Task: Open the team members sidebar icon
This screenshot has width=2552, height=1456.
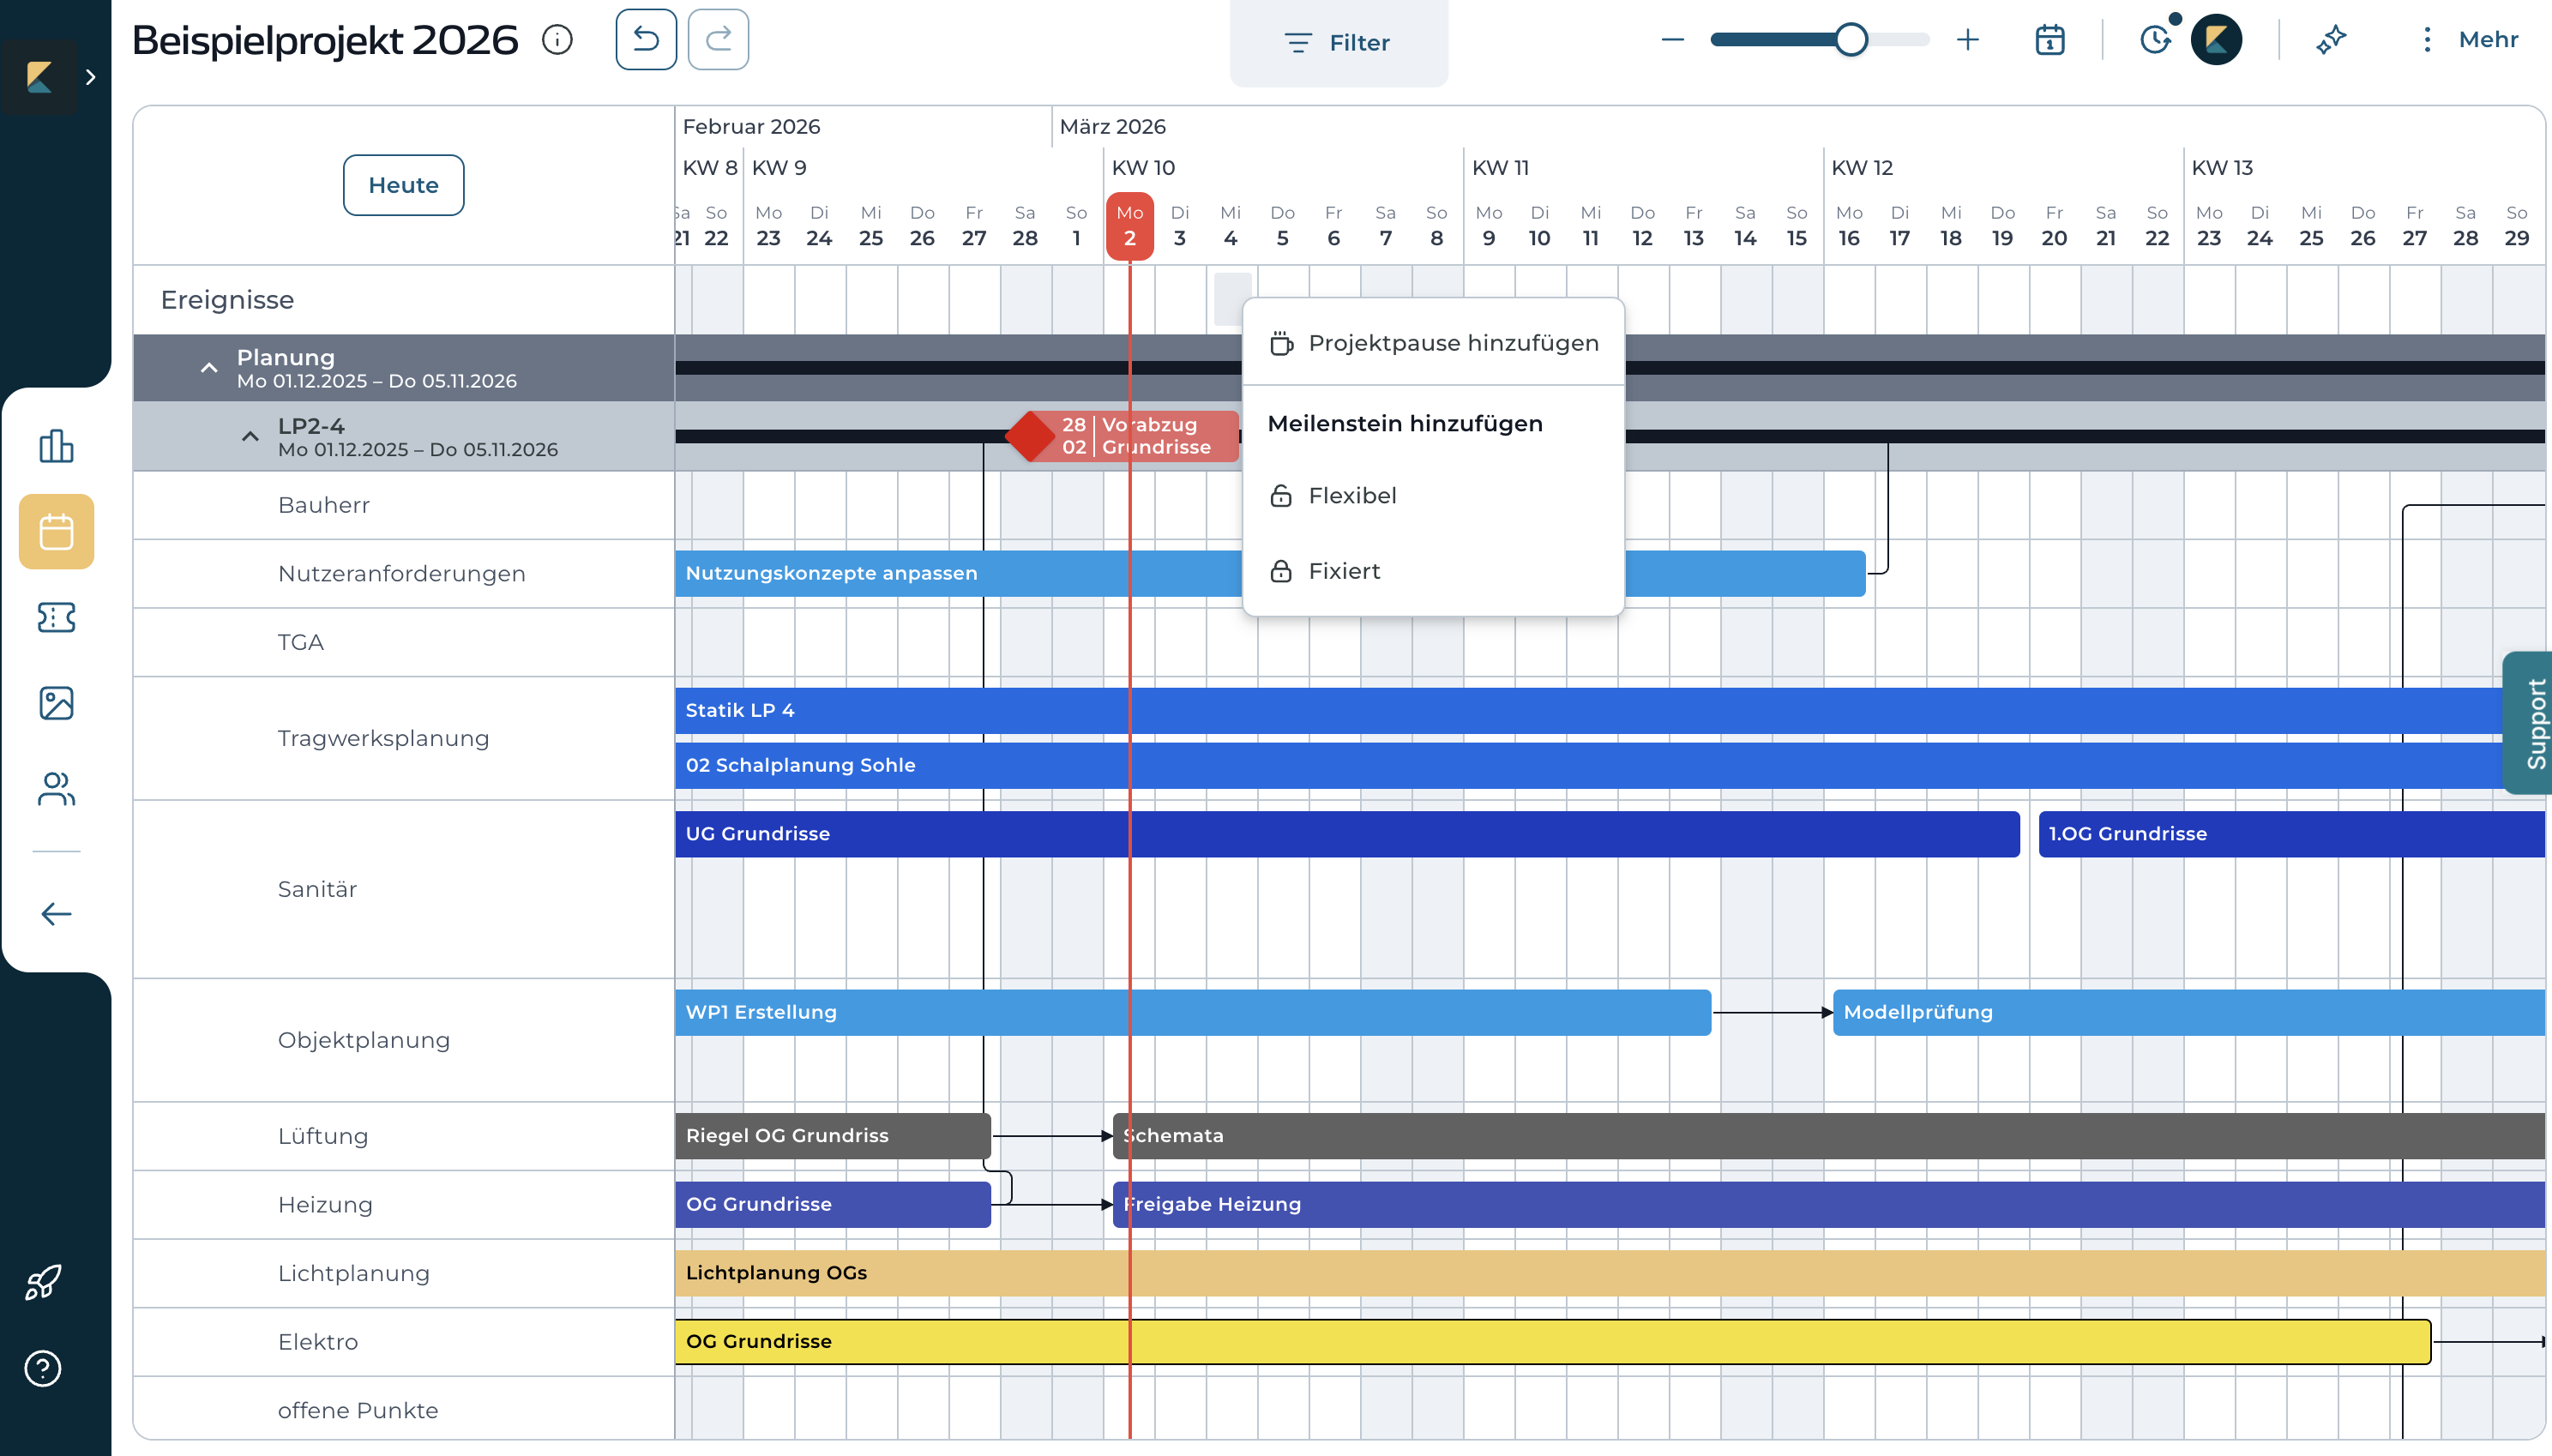Action: (56, 789)
